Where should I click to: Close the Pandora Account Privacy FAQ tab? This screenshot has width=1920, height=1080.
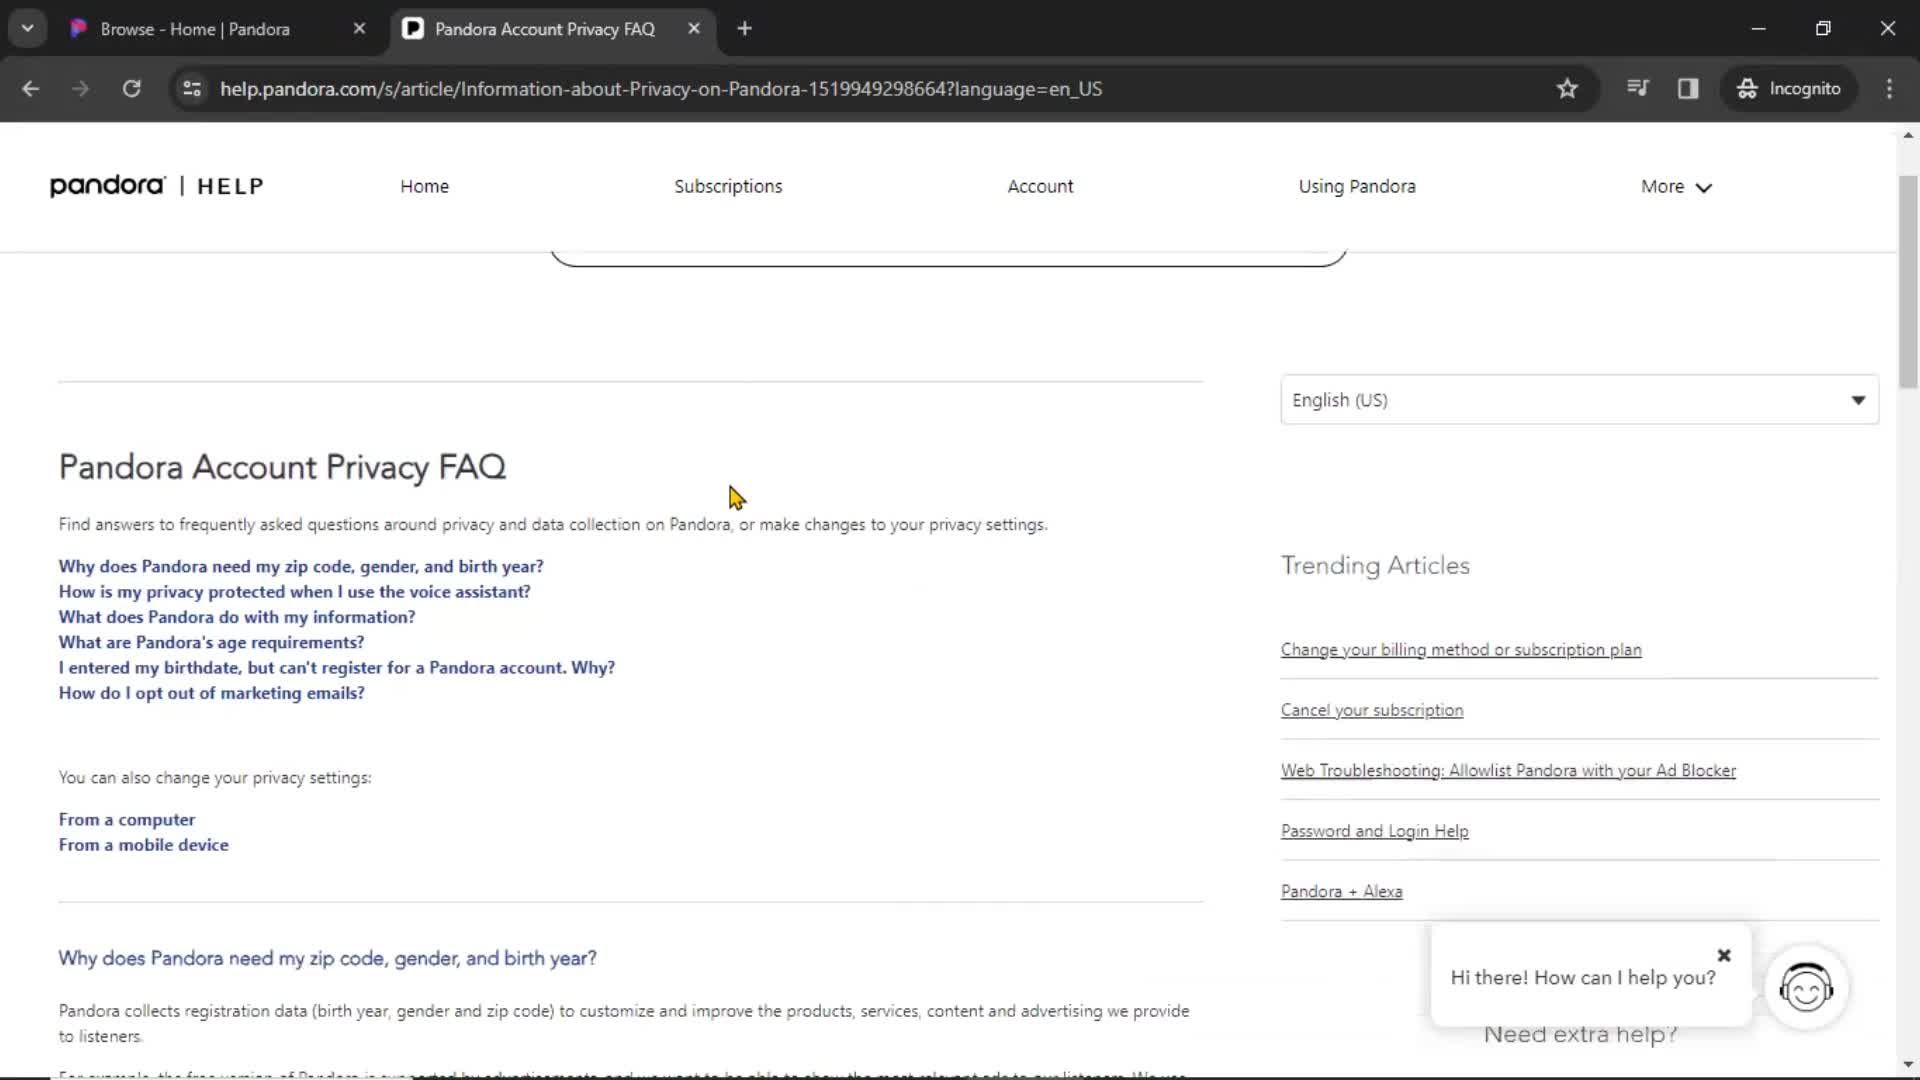(x=694, y=29)
